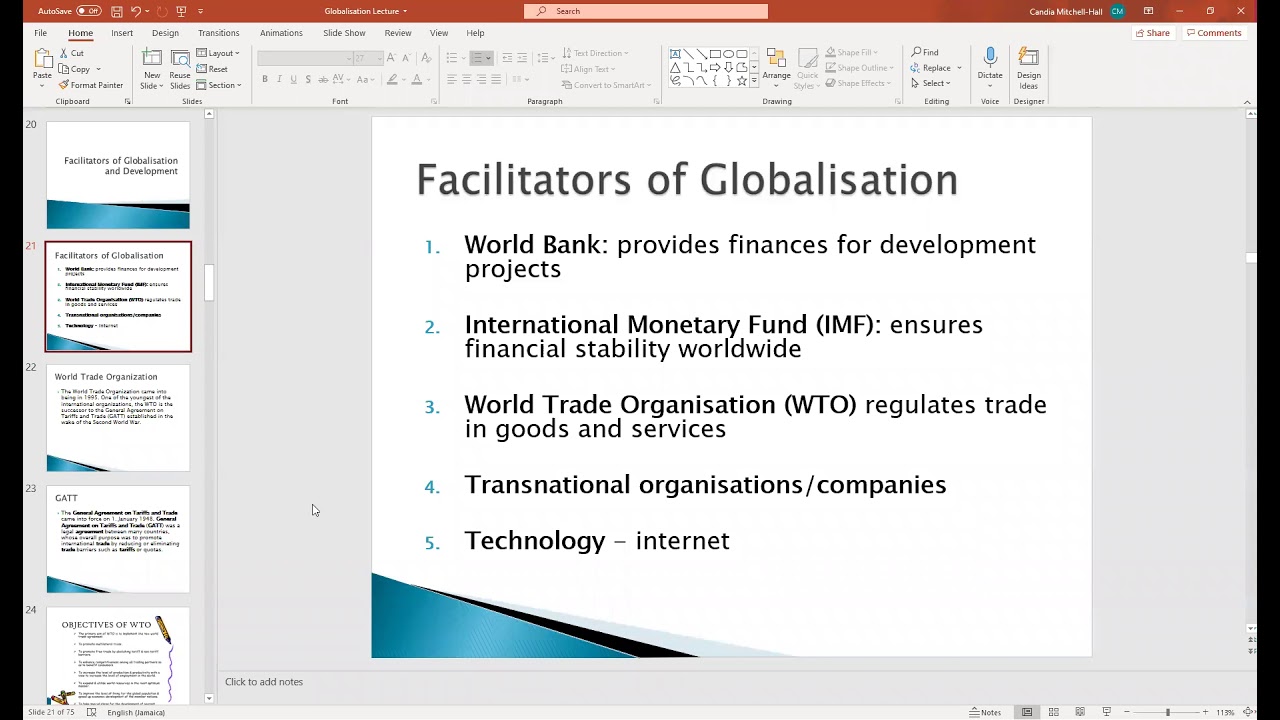The height and width of the screenshot is (720, 1280).
Task: Click Reading View icon
Action: [x=1080, y=712]
